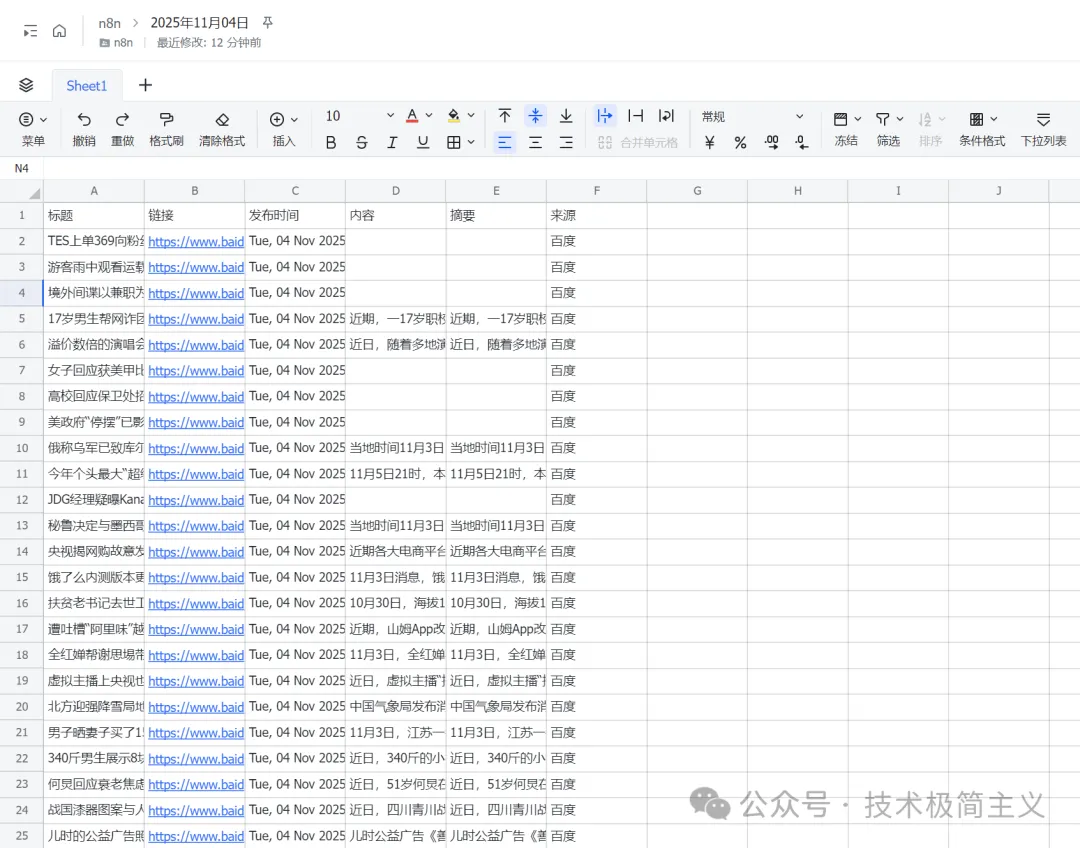Screen dimensions: 1080x848
Task: Select row 10 header
Action: pos(21,448)
